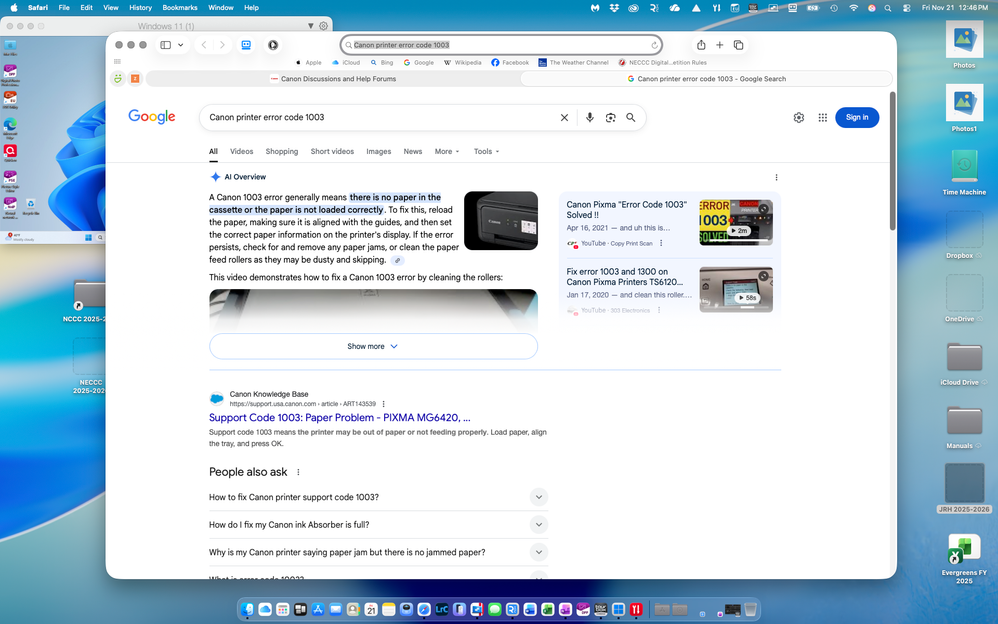The height and width of the screenshot is (624, 998).
Task: Click the Google voice search microphone icon
Action: [x=590, y=118]
